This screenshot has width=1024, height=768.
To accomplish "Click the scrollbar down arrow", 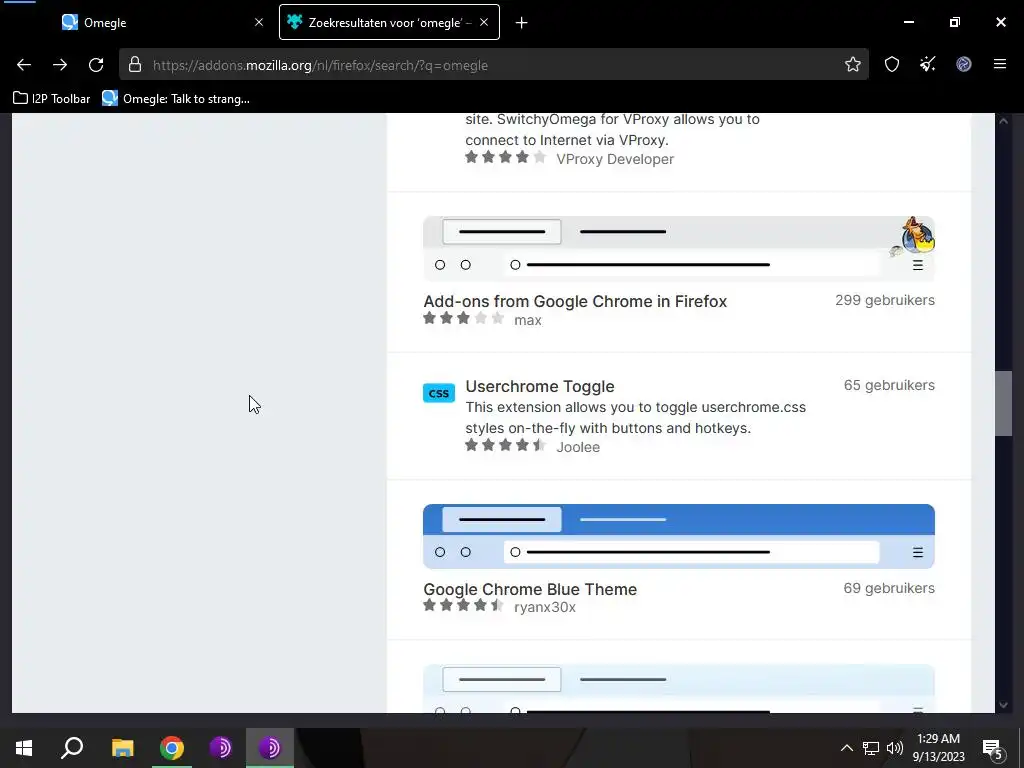I will click(x=1003, y=705).
